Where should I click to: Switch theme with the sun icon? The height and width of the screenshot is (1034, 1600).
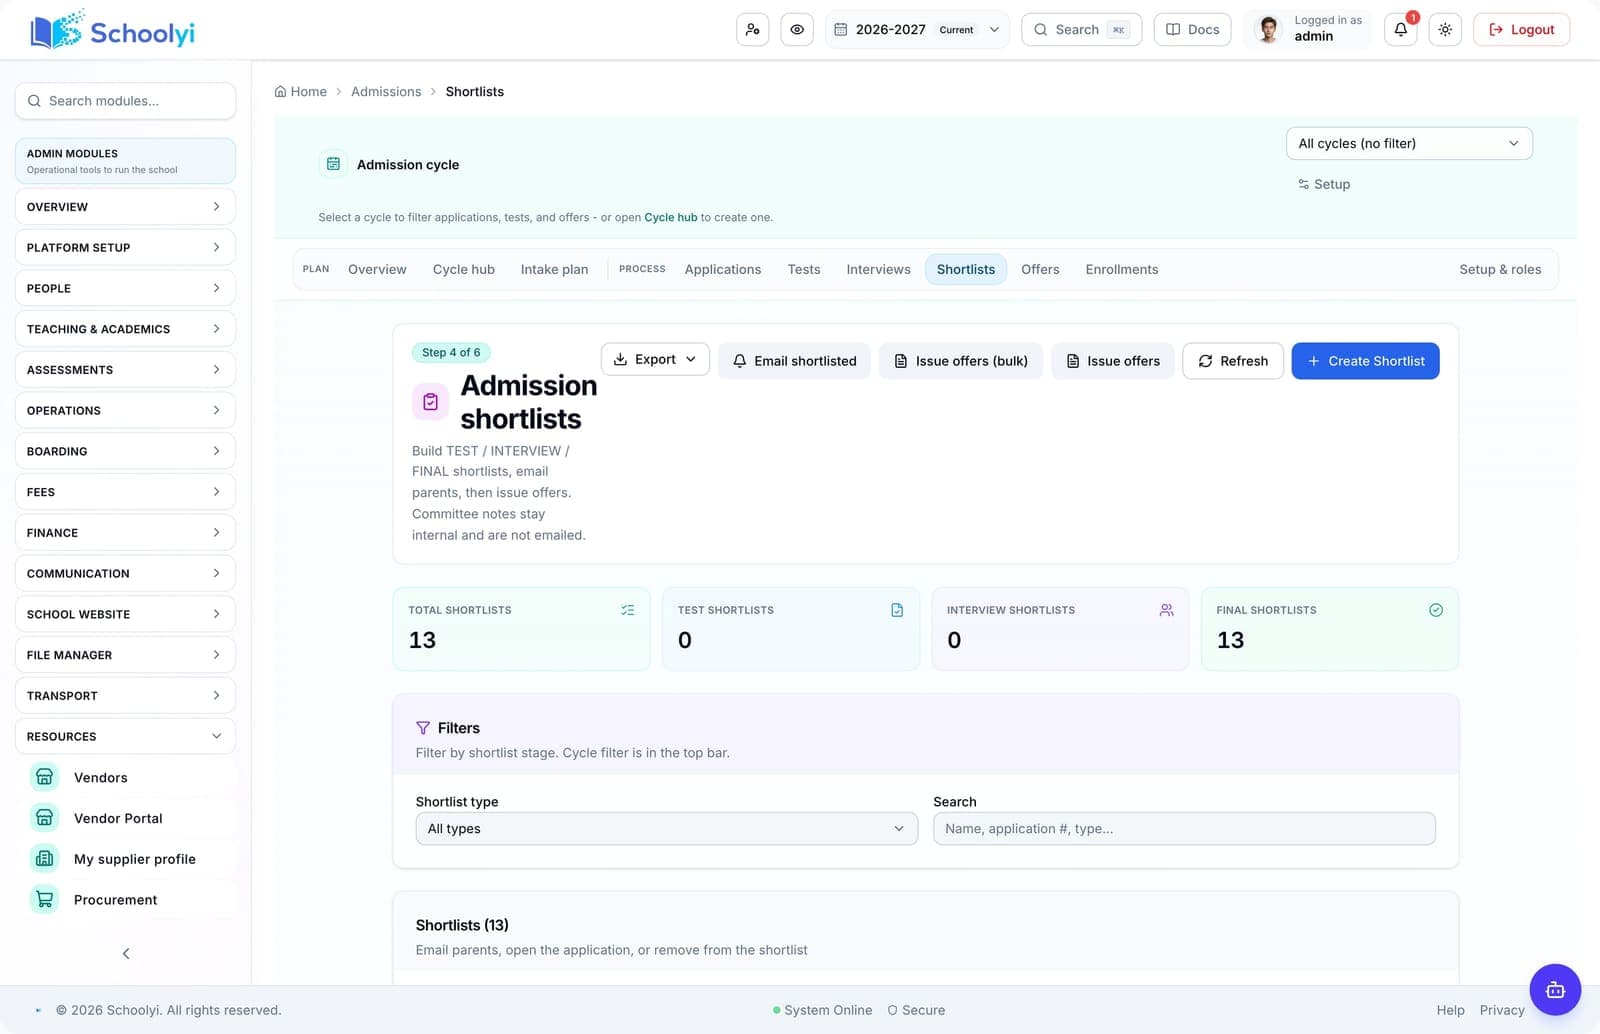click(x=1445, y=30)
